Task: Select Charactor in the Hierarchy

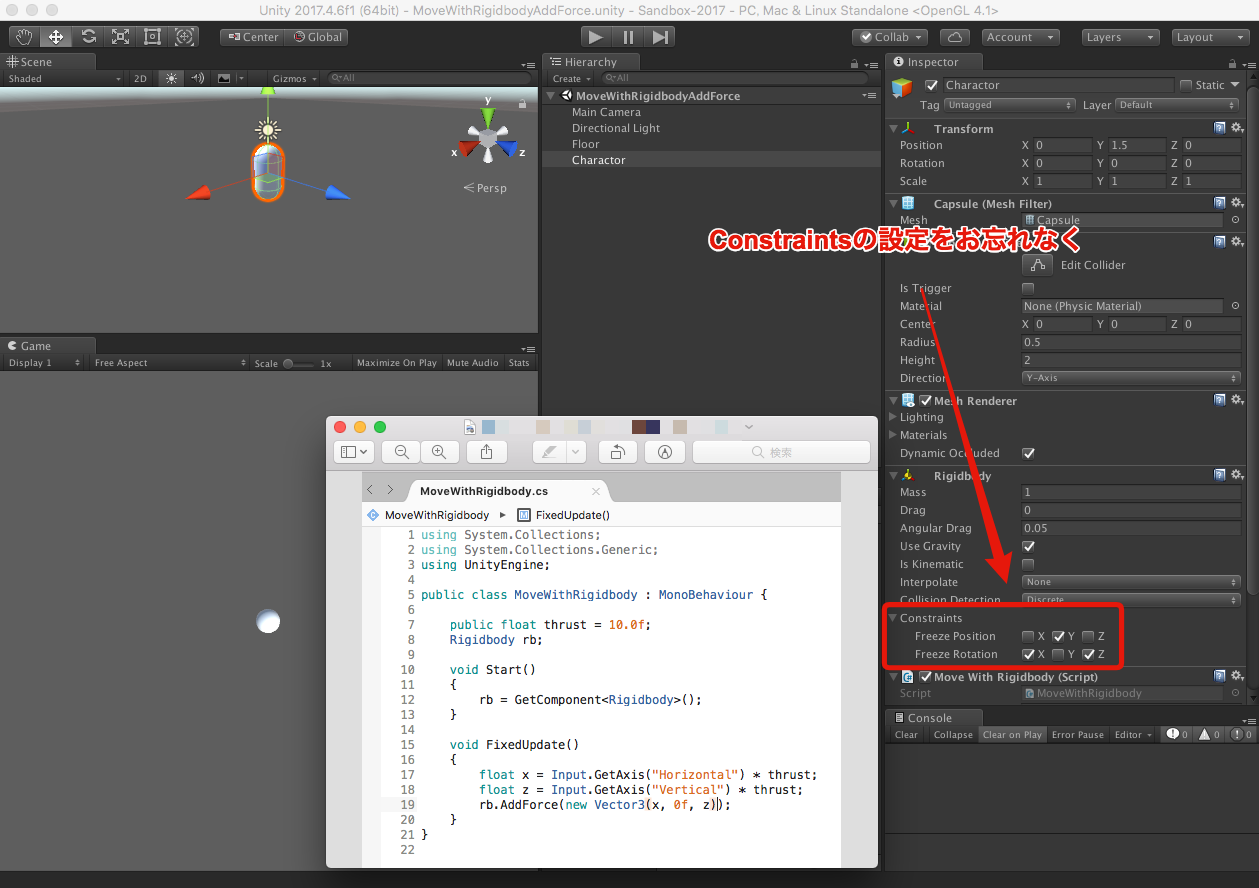Action: pyautogui.click(x=599, y=160)
